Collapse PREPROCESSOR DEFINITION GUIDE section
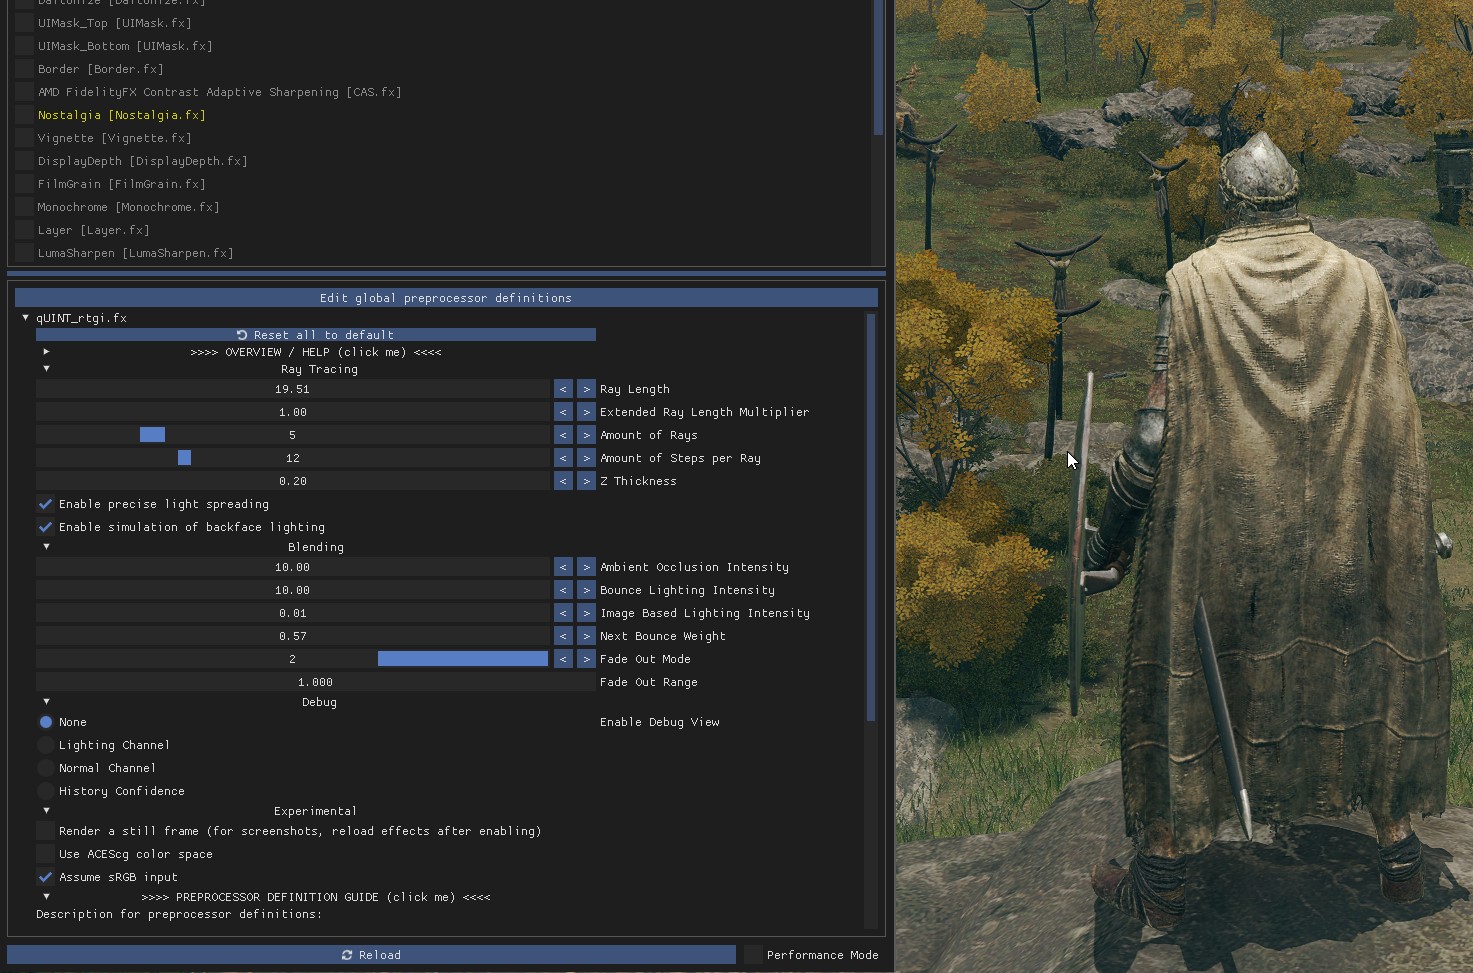The image size is (1473, 973). click(46, 897)
